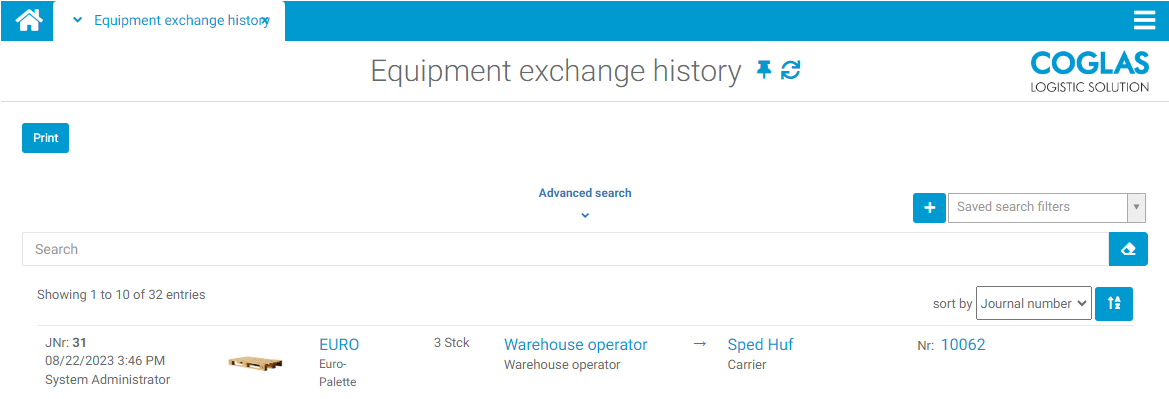Expand the chevron on the tab
The height and width of the screenshot is (399, 1169).
pos(78,21)
